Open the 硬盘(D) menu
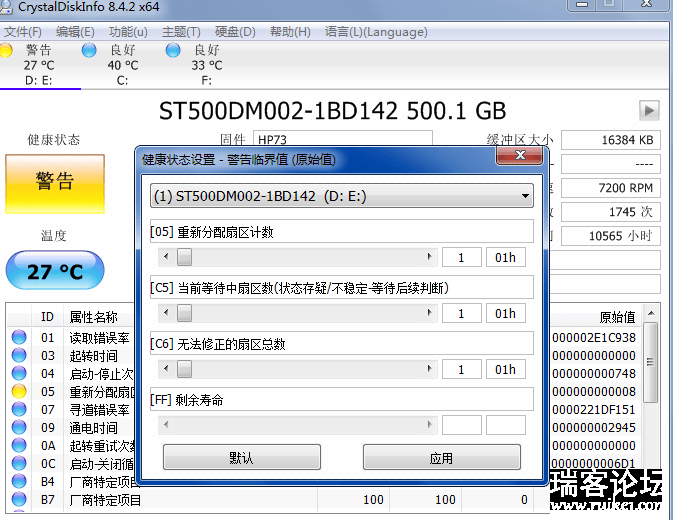Viewport: 673px width, 520px height. tap(235, 32)
